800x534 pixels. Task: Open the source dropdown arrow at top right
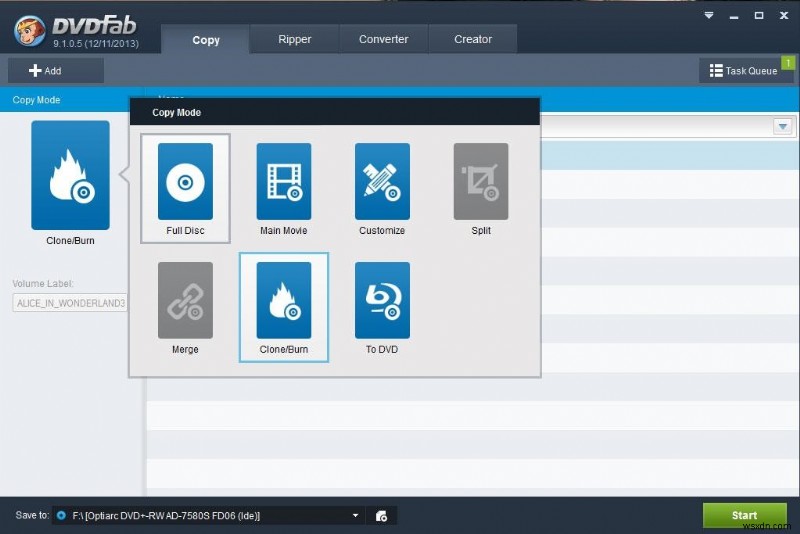(783, 126)
